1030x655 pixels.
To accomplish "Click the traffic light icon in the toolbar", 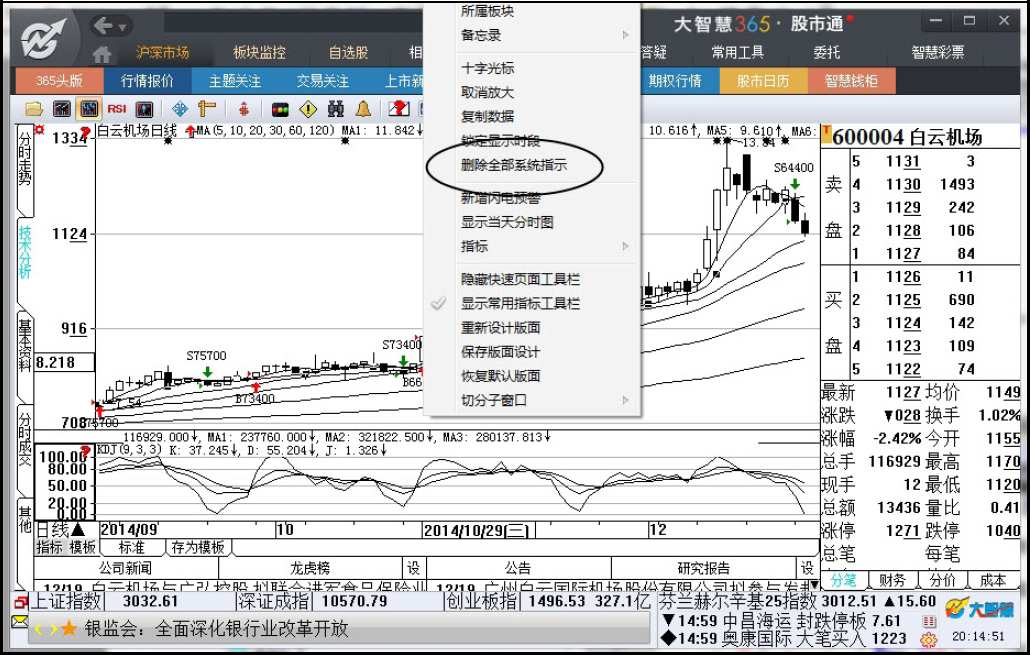I will pos(280,108).
